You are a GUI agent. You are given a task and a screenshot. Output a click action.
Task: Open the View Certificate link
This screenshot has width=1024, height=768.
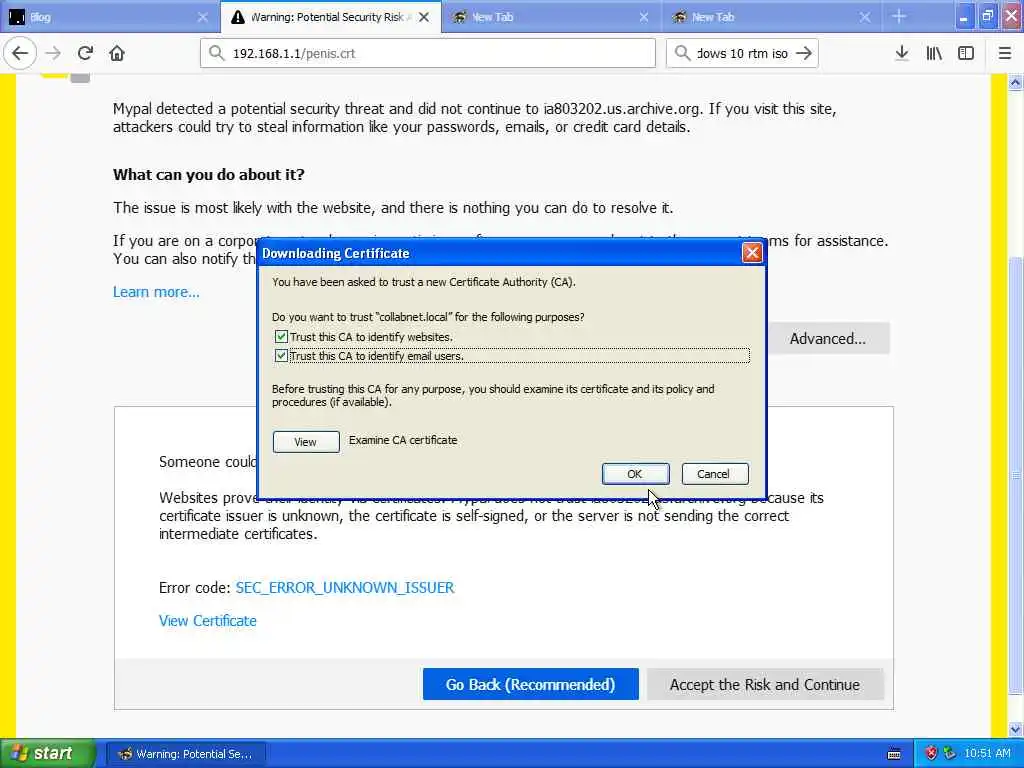(x=208, y=621)
